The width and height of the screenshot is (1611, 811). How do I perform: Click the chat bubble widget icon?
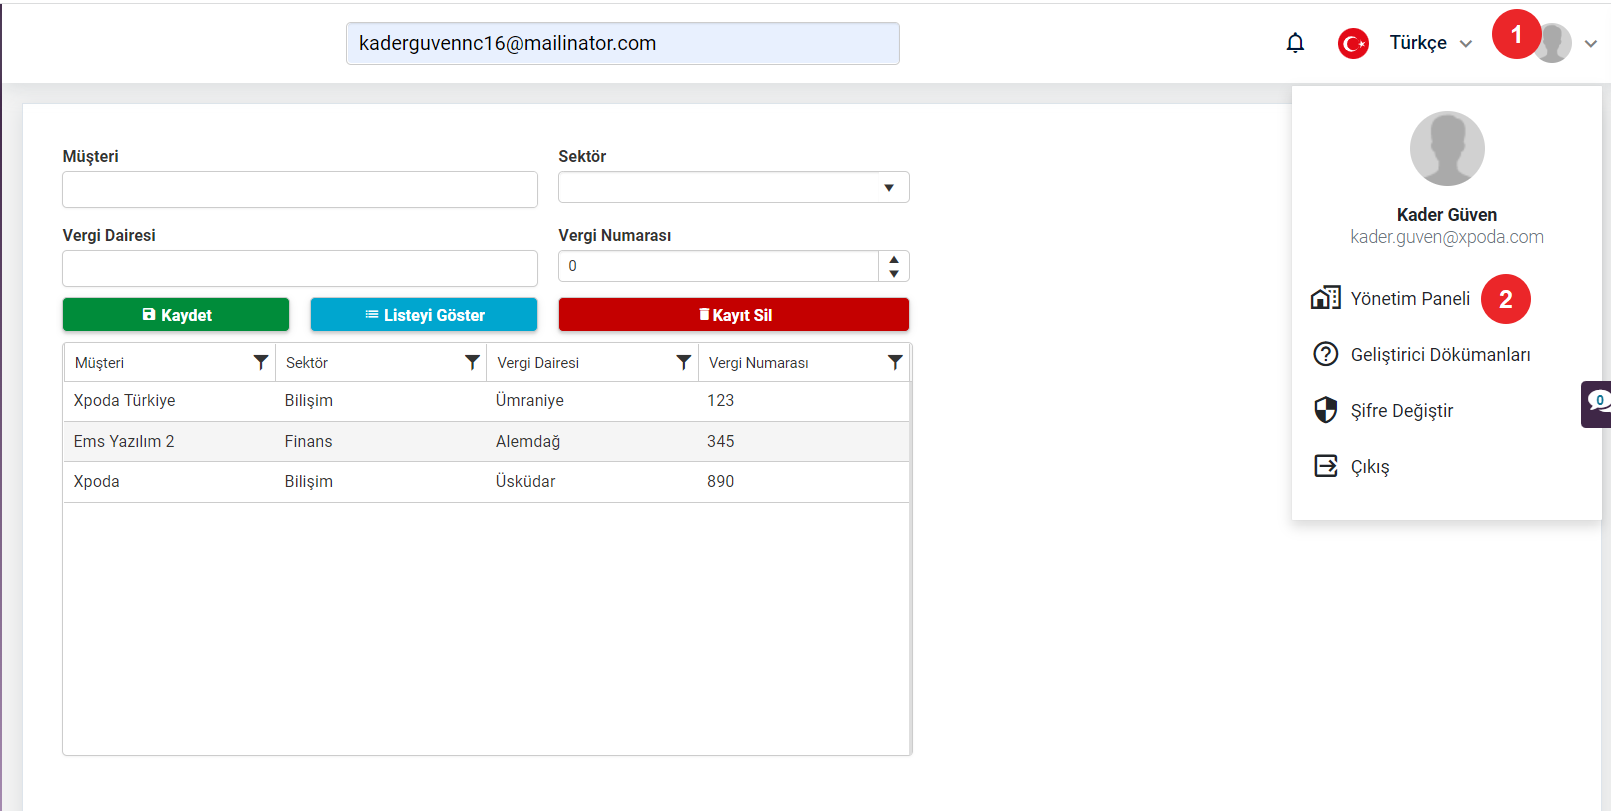point(1597,404)
